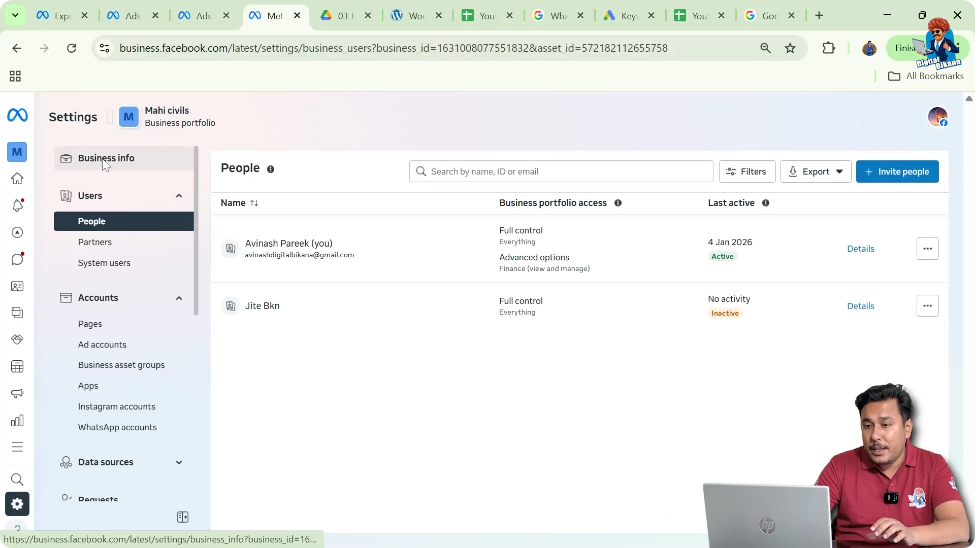Open more options for Jite Bkn
978x548 pixels.
(927, 305)
